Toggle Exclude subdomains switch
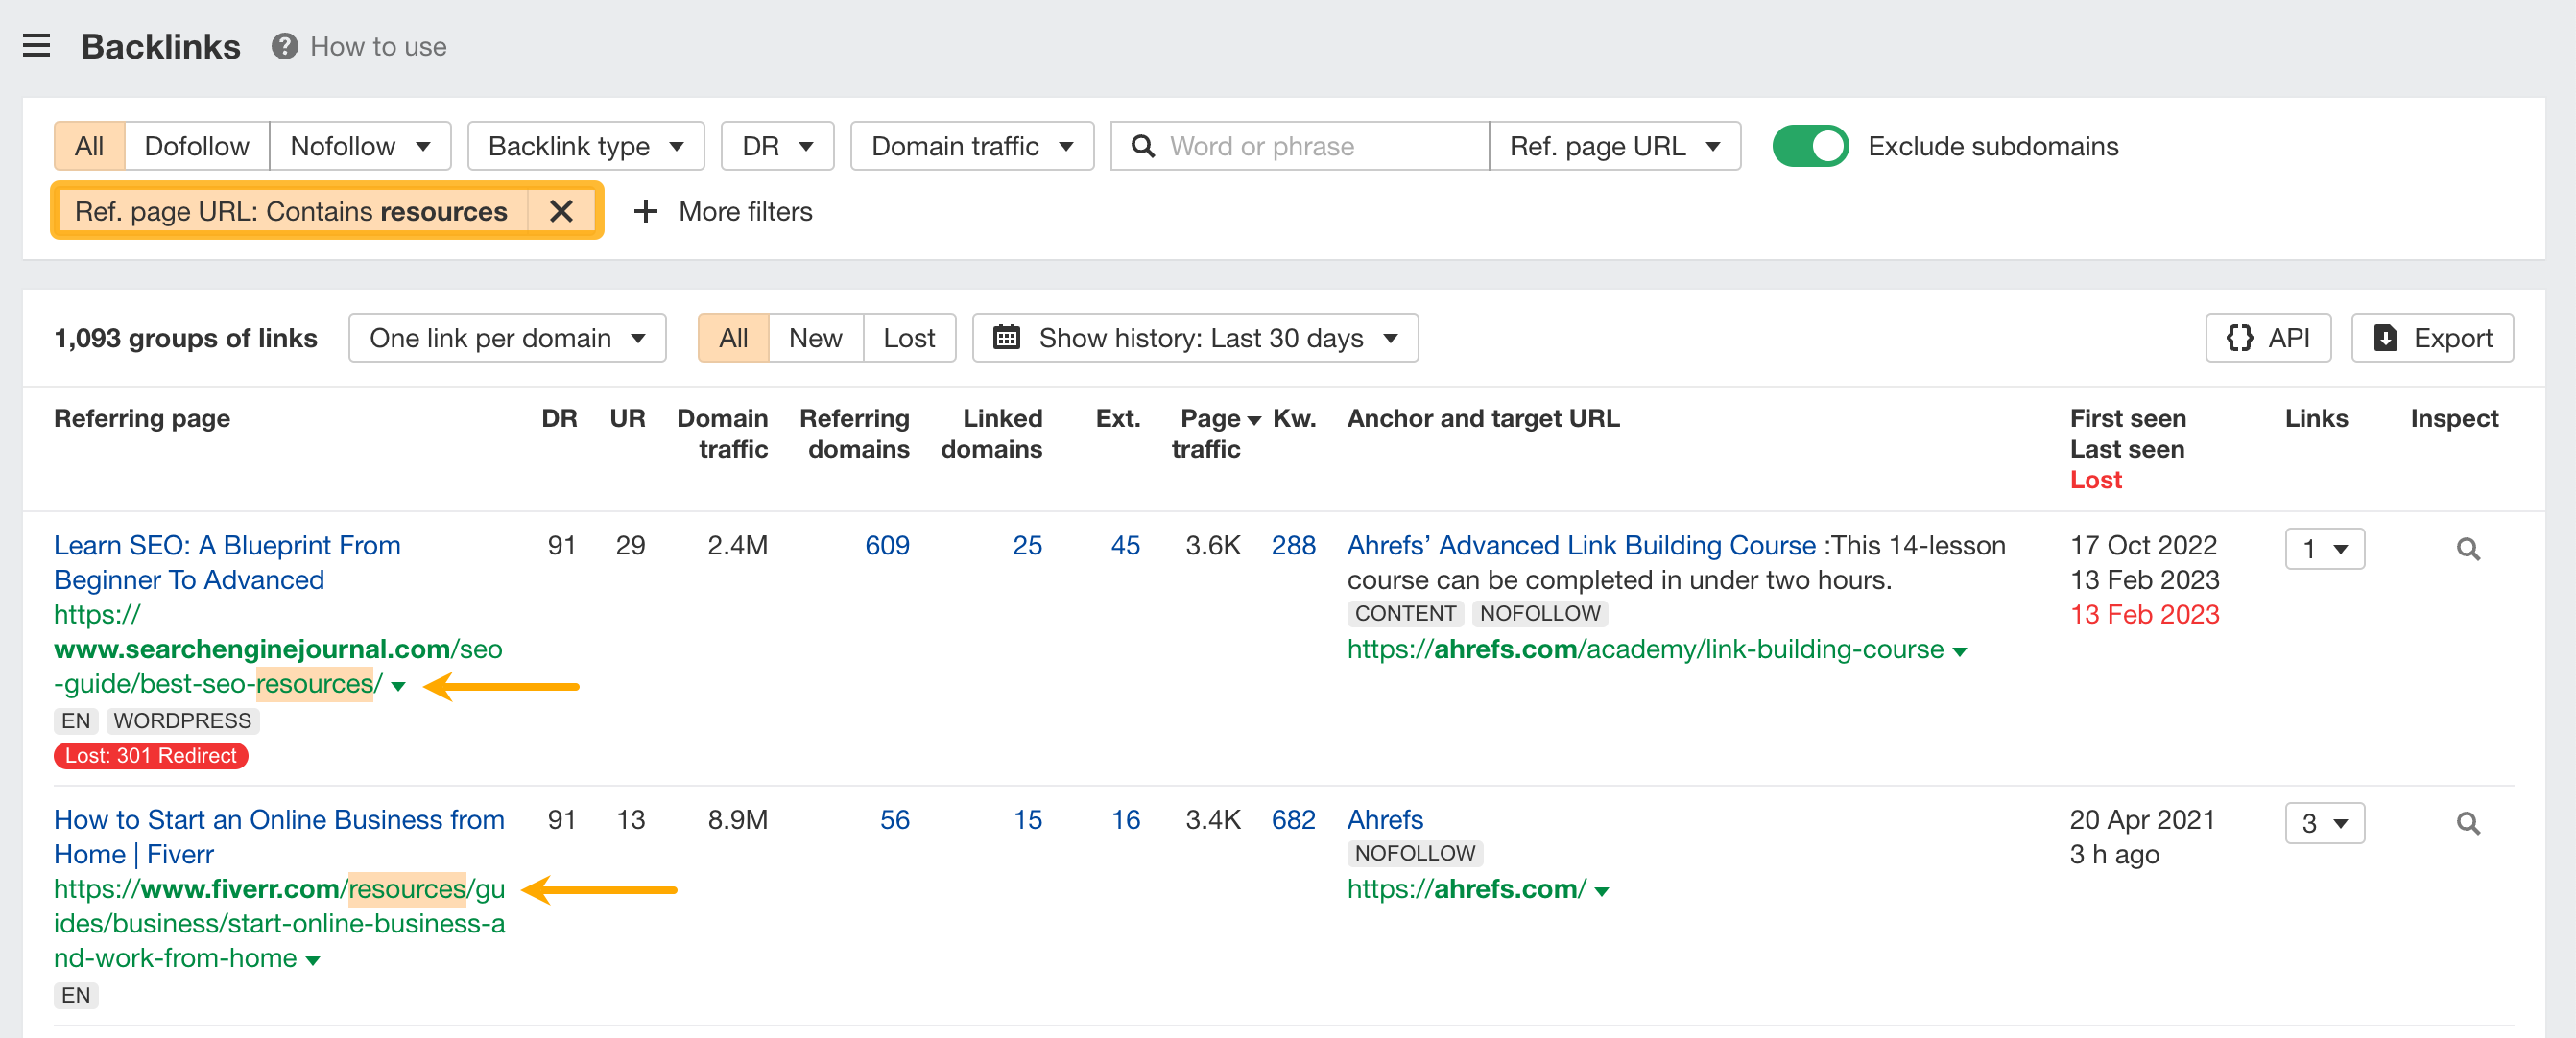2576x1038 pixels. click(1810, 146)
